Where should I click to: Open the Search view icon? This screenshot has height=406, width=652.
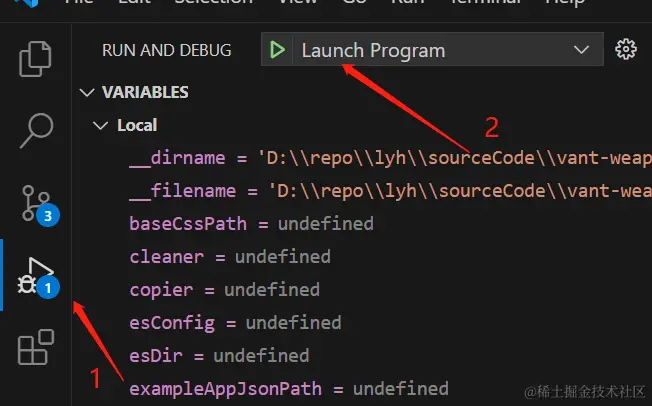[37, 128]
